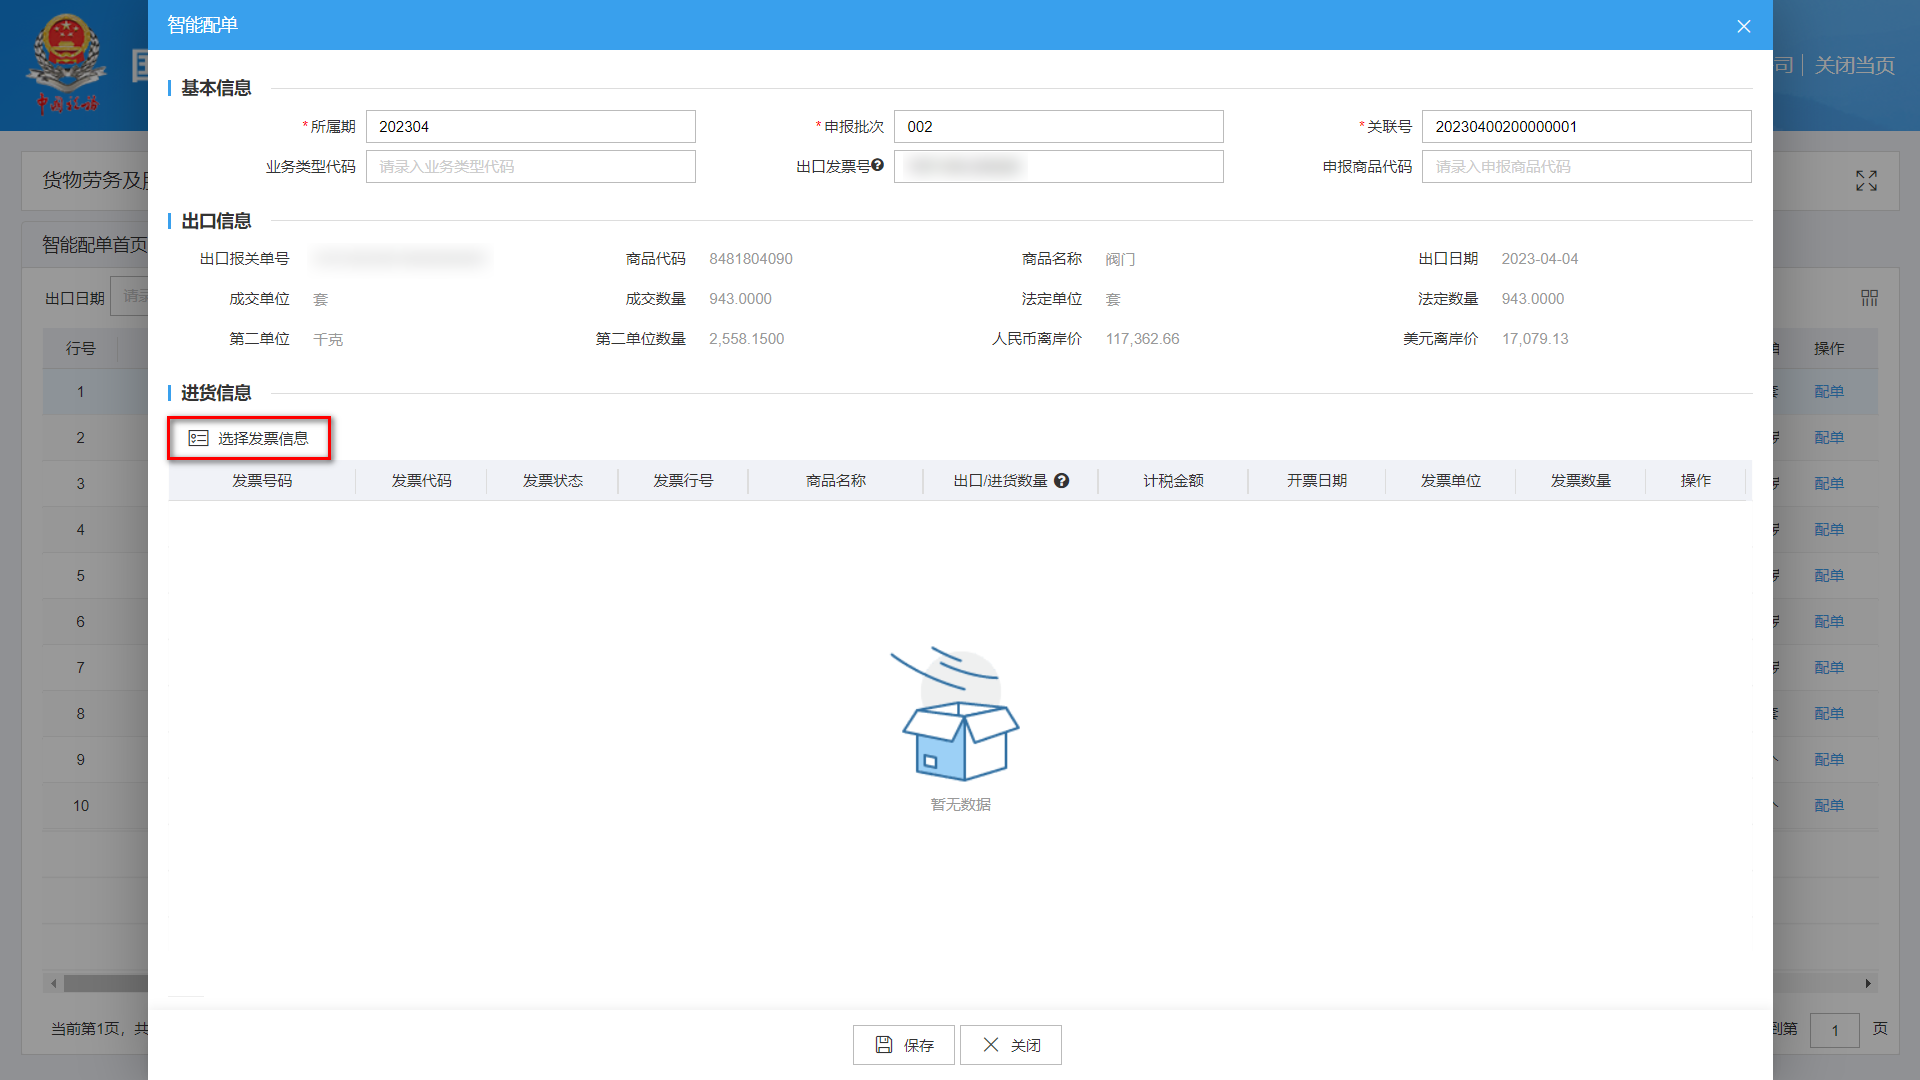Click inside the 业务类型代码 input field
This screenshot has width=1920, height=1080.
point(530,165)
